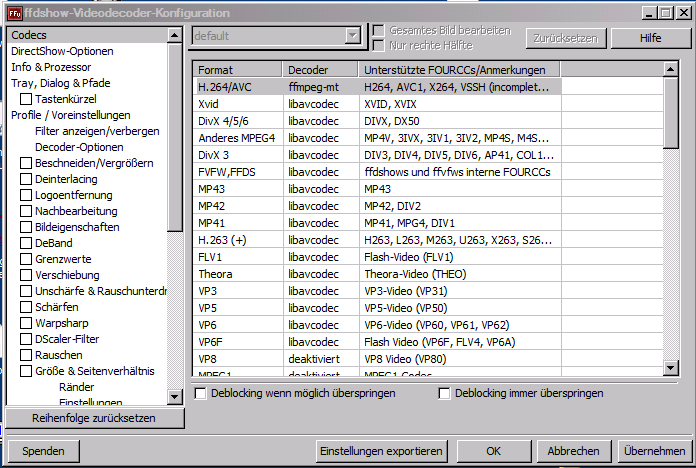This screenshot has width=696, height=468.
Task: Click the Hilfe button
Action: (650, 37)
